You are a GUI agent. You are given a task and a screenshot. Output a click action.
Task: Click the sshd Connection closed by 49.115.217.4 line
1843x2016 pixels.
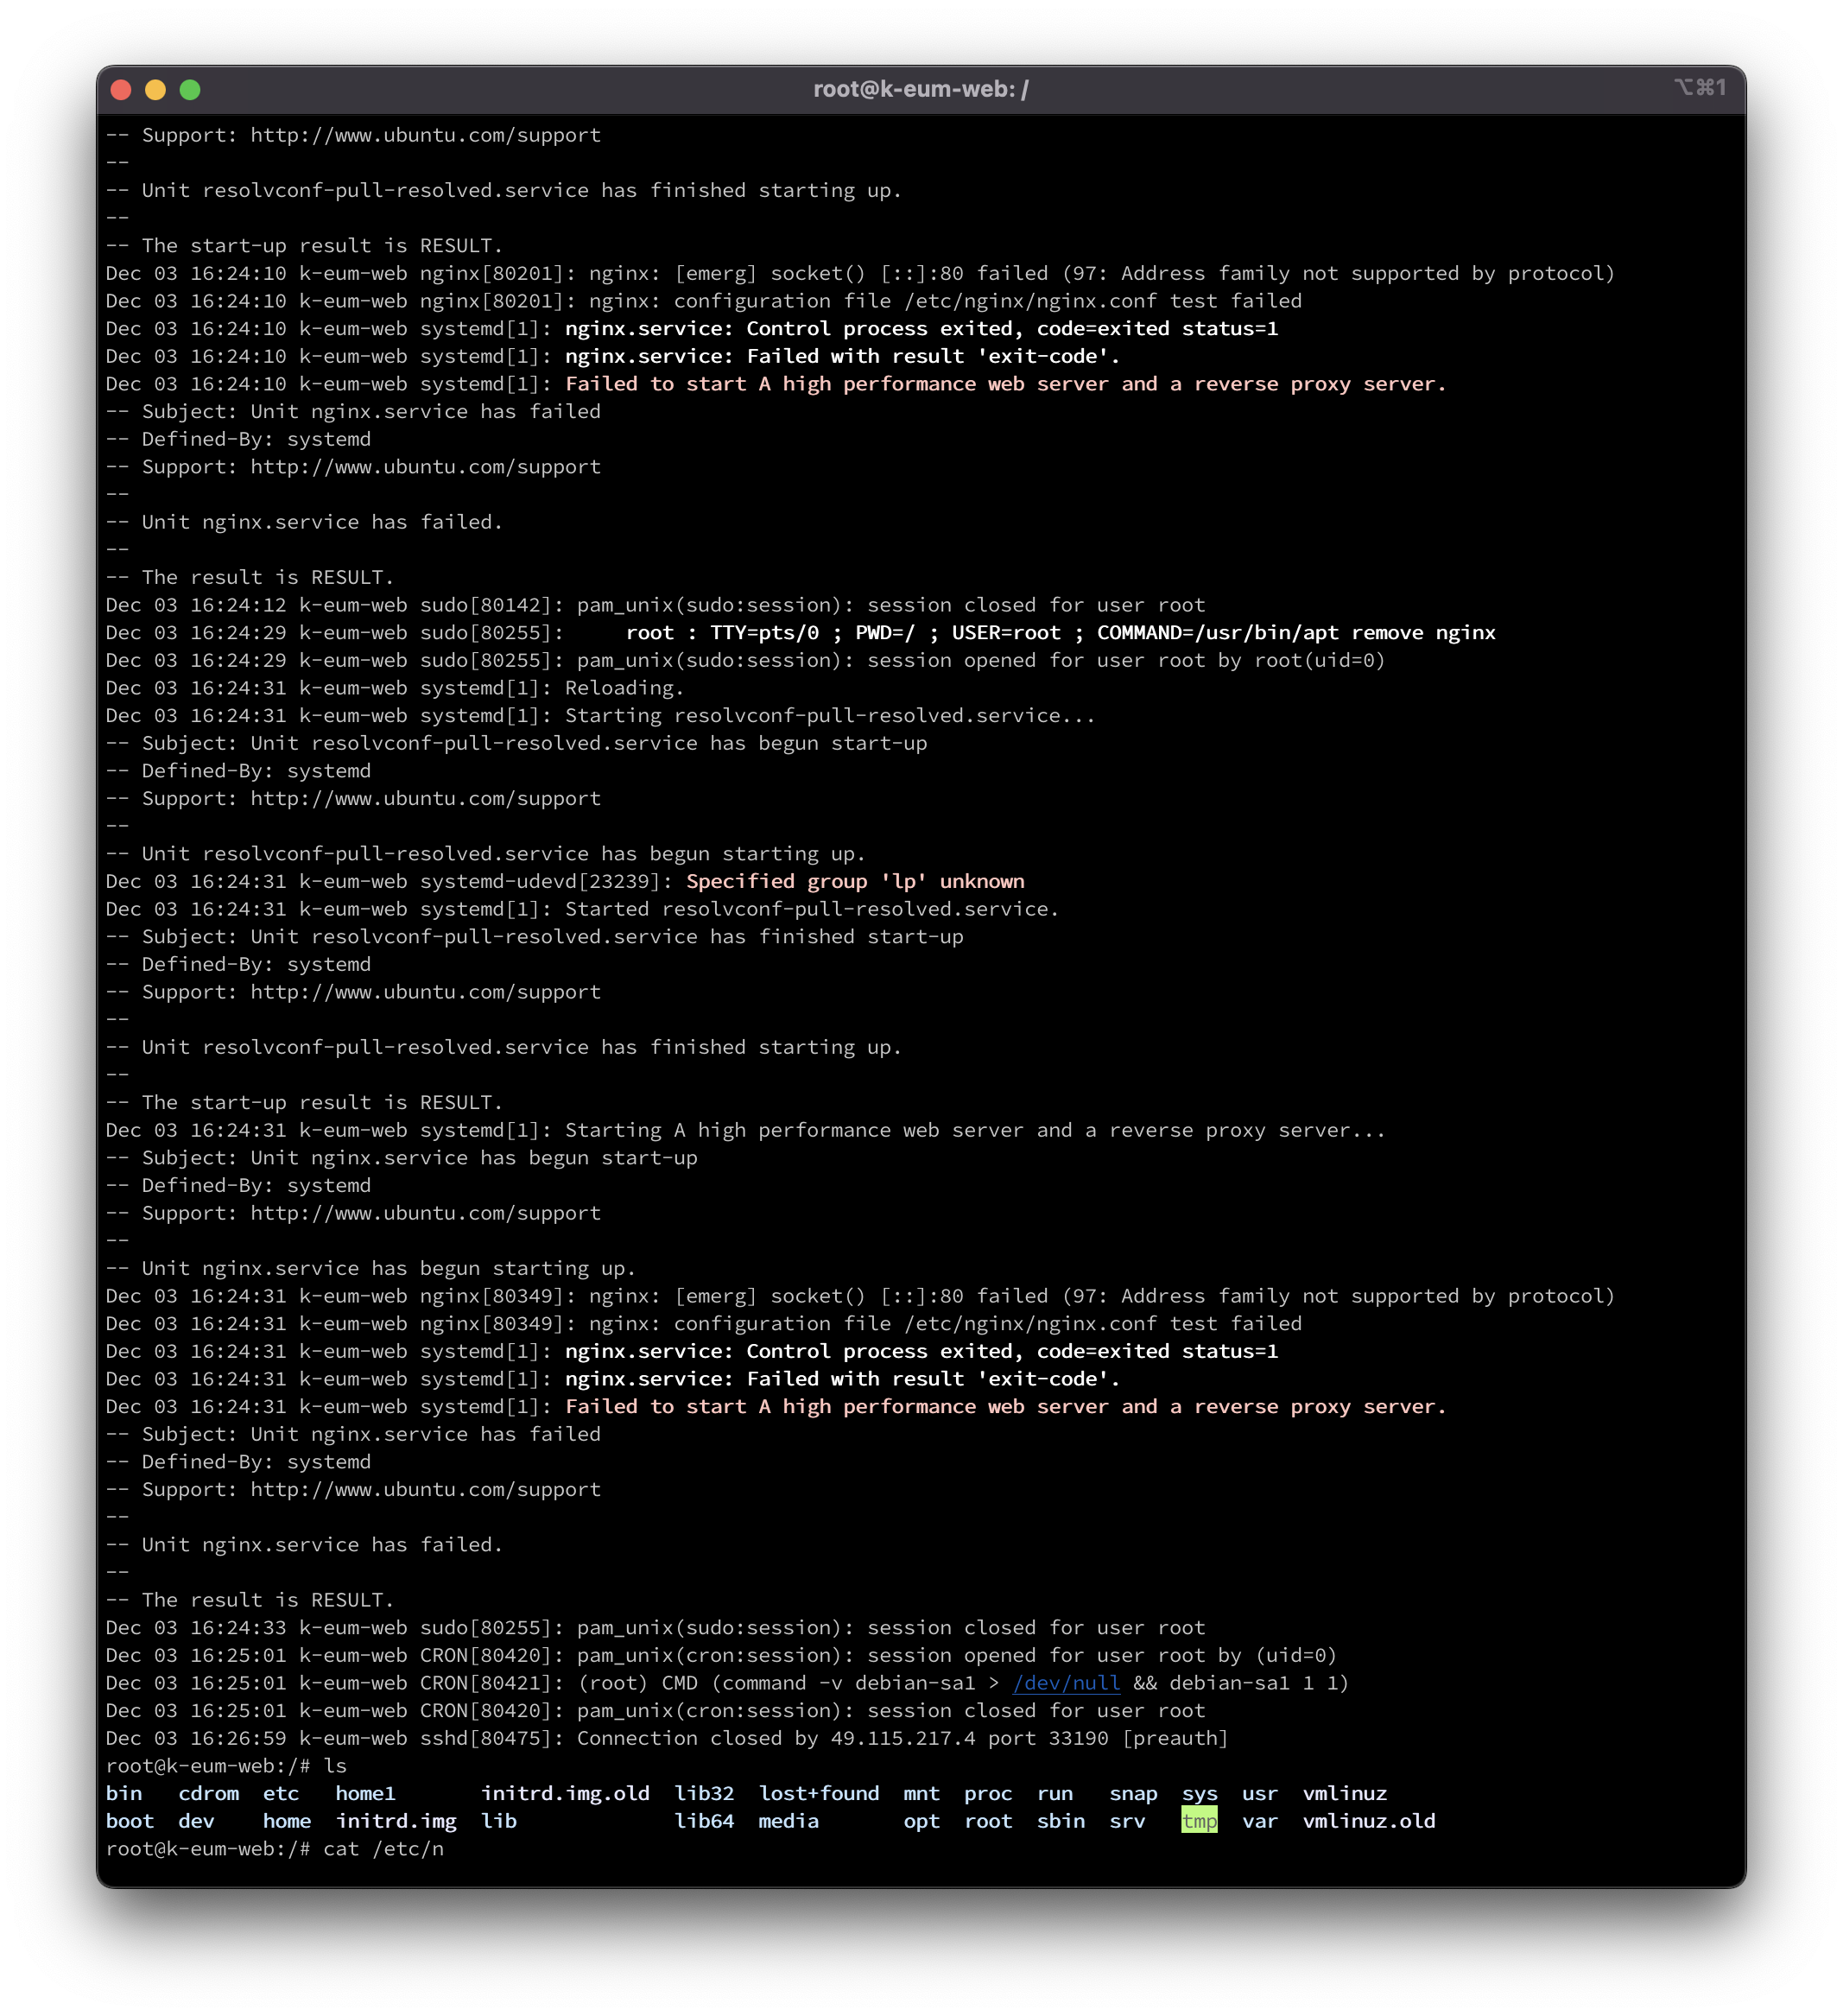click(666, 1738)
